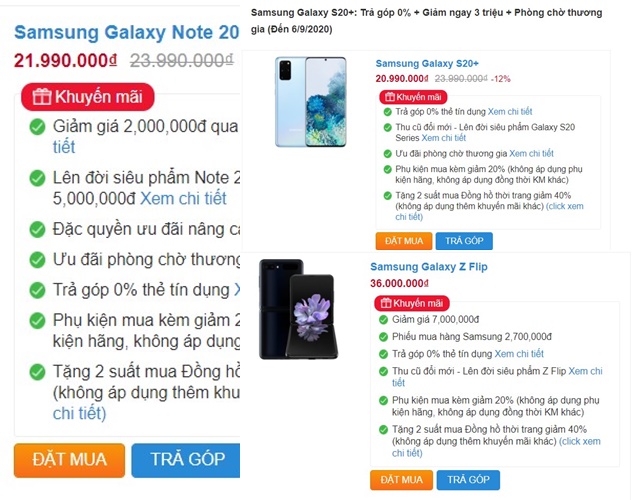Click Xem chi tiết after Note 20 5,000,000đ offer

tap(183, 199)
